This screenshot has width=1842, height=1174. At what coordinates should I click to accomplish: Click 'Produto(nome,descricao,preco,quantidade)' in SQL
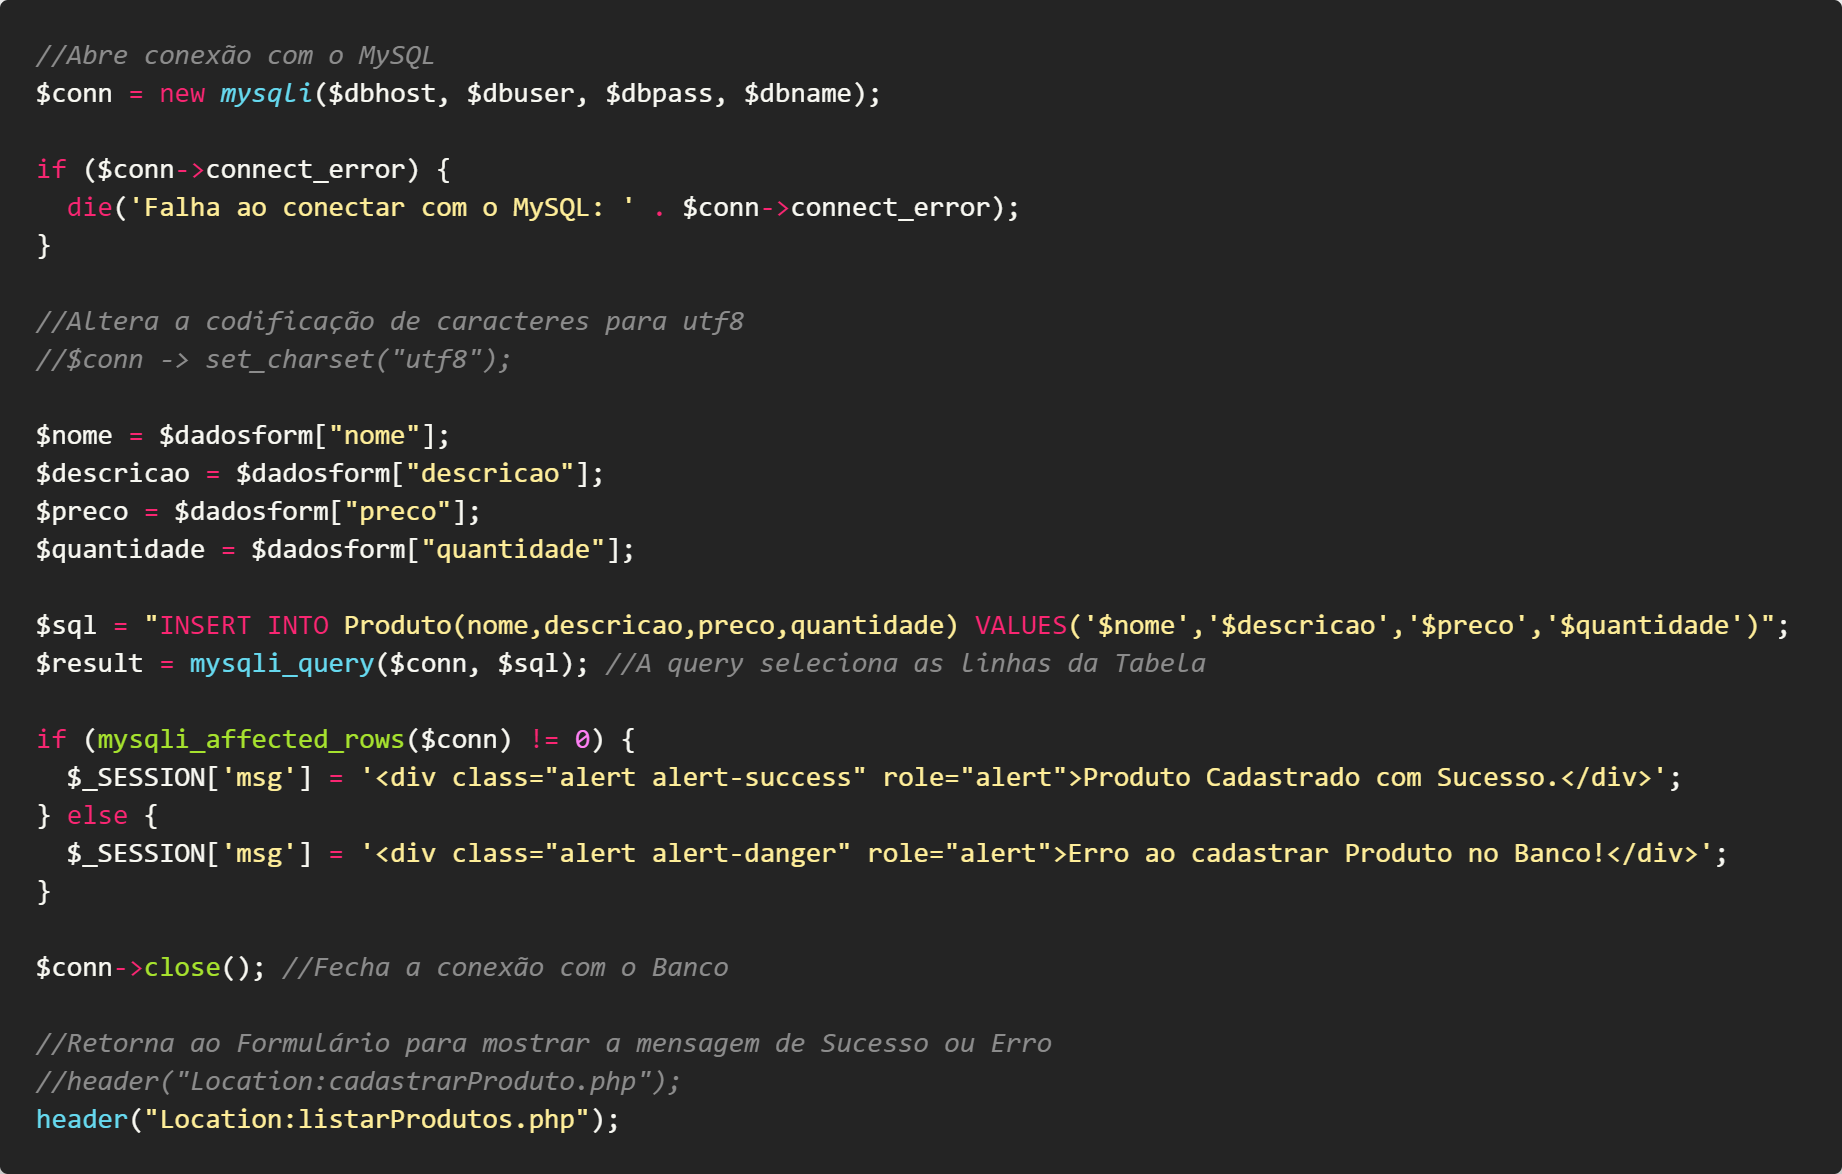[x=651, y=625]
